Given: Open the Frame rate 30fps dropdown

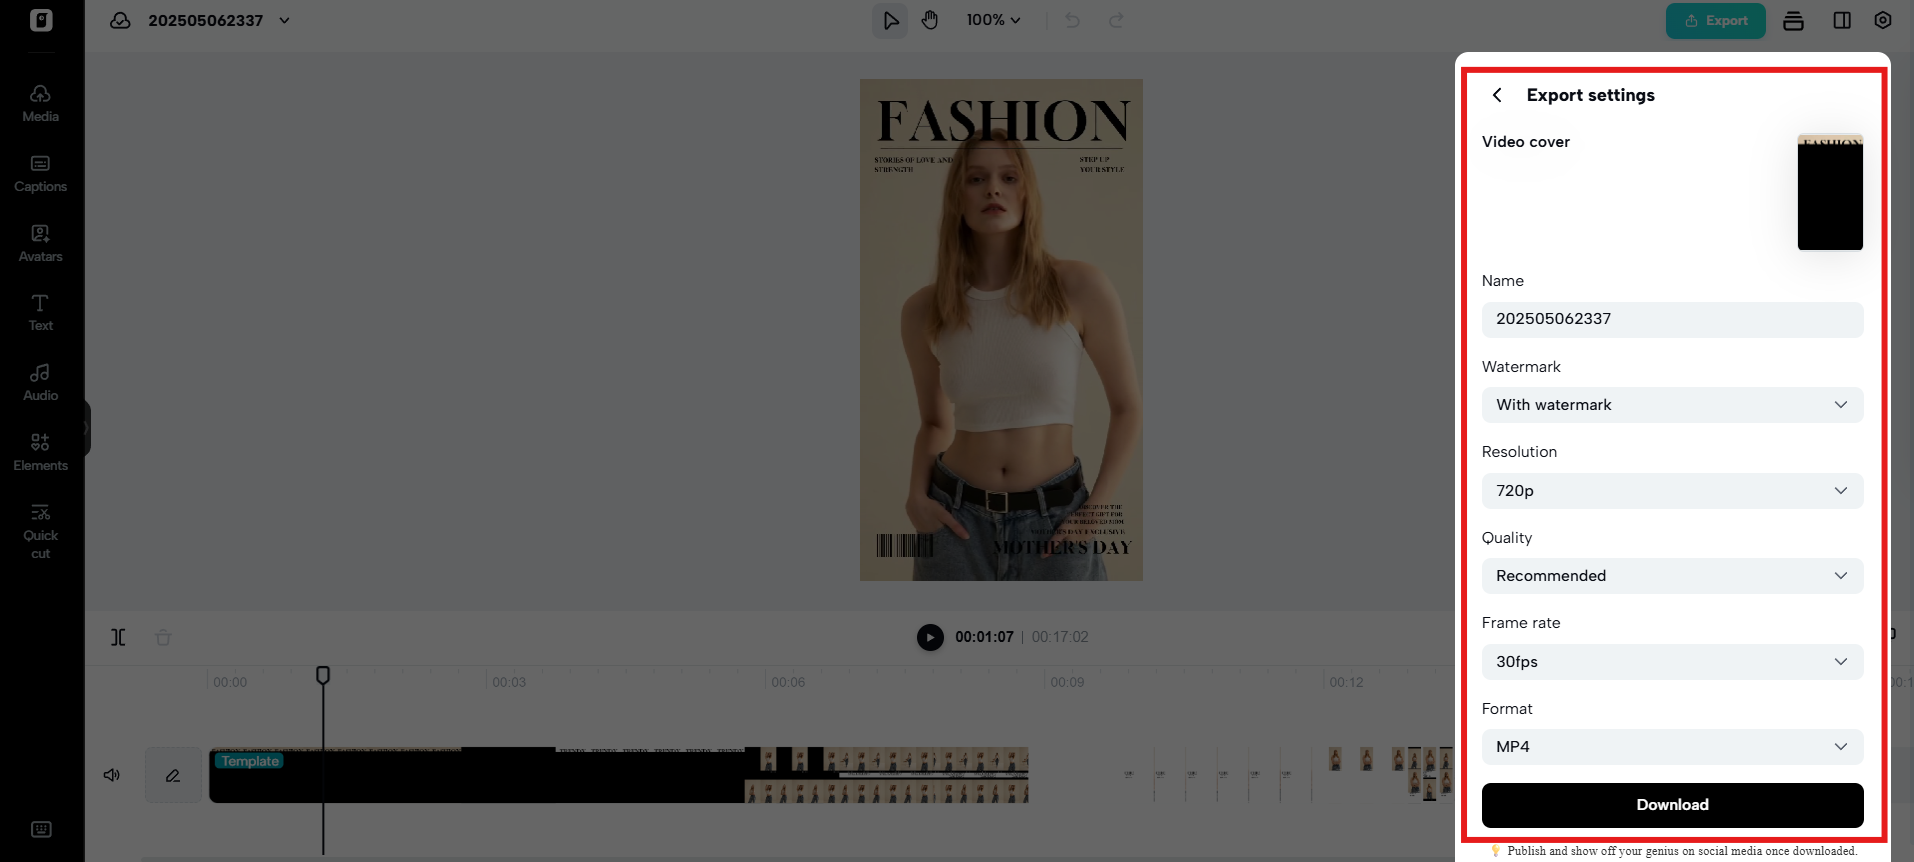Looking at the screenshot, I should coord(1672,662).
